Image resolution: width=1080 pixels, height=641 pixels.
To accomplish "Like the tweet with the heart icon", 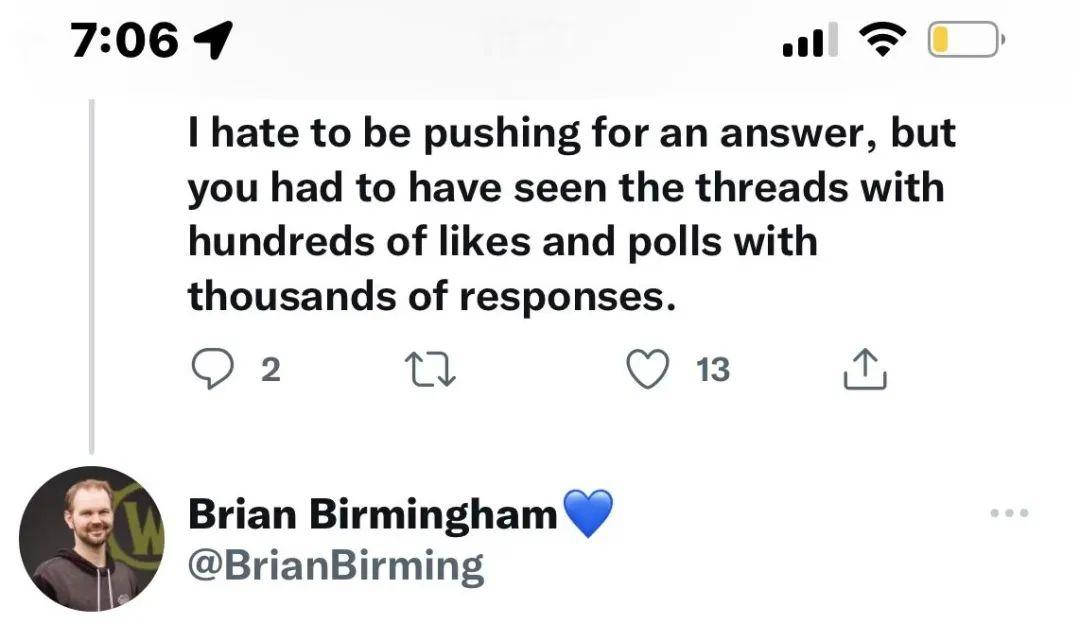I will click(x=647, y=371).
